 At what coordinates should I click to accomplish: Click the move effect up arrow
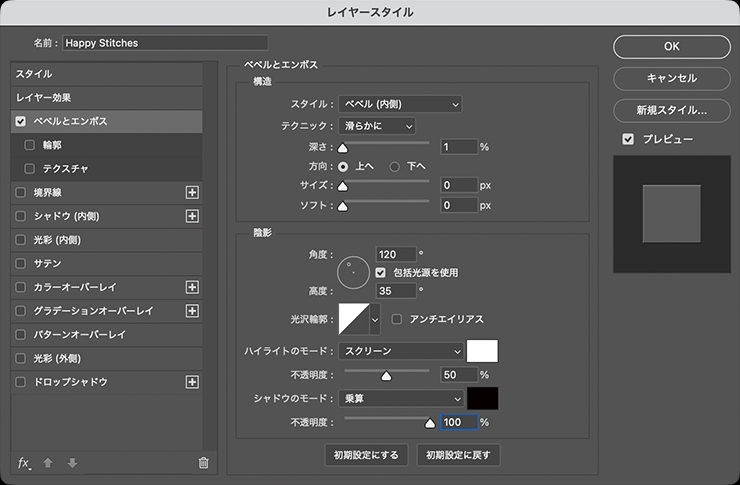coord(48,462)
